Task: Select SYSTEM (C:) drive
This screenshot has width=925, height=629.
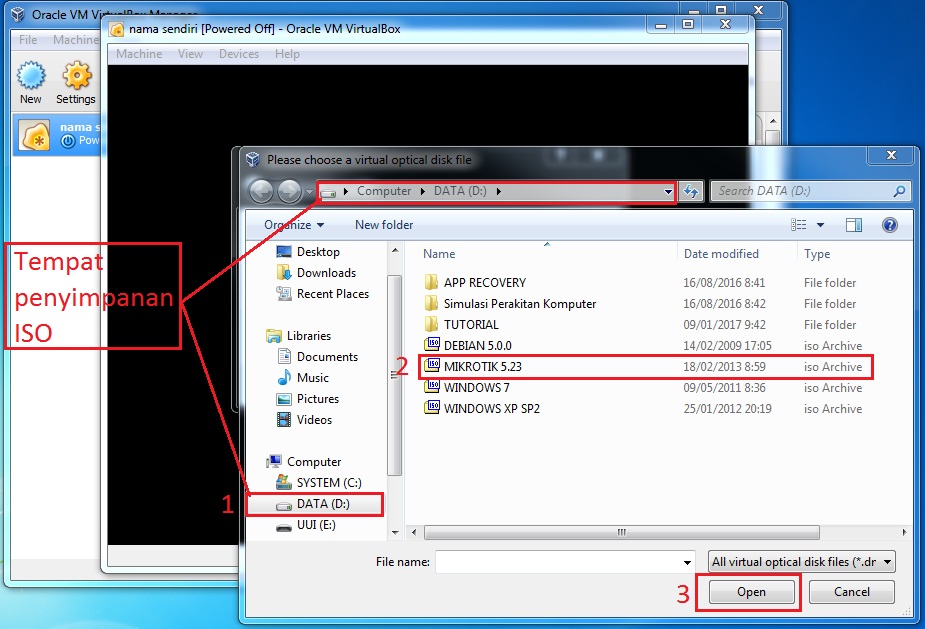Action: pyautogui.click(x=329, y=483)
